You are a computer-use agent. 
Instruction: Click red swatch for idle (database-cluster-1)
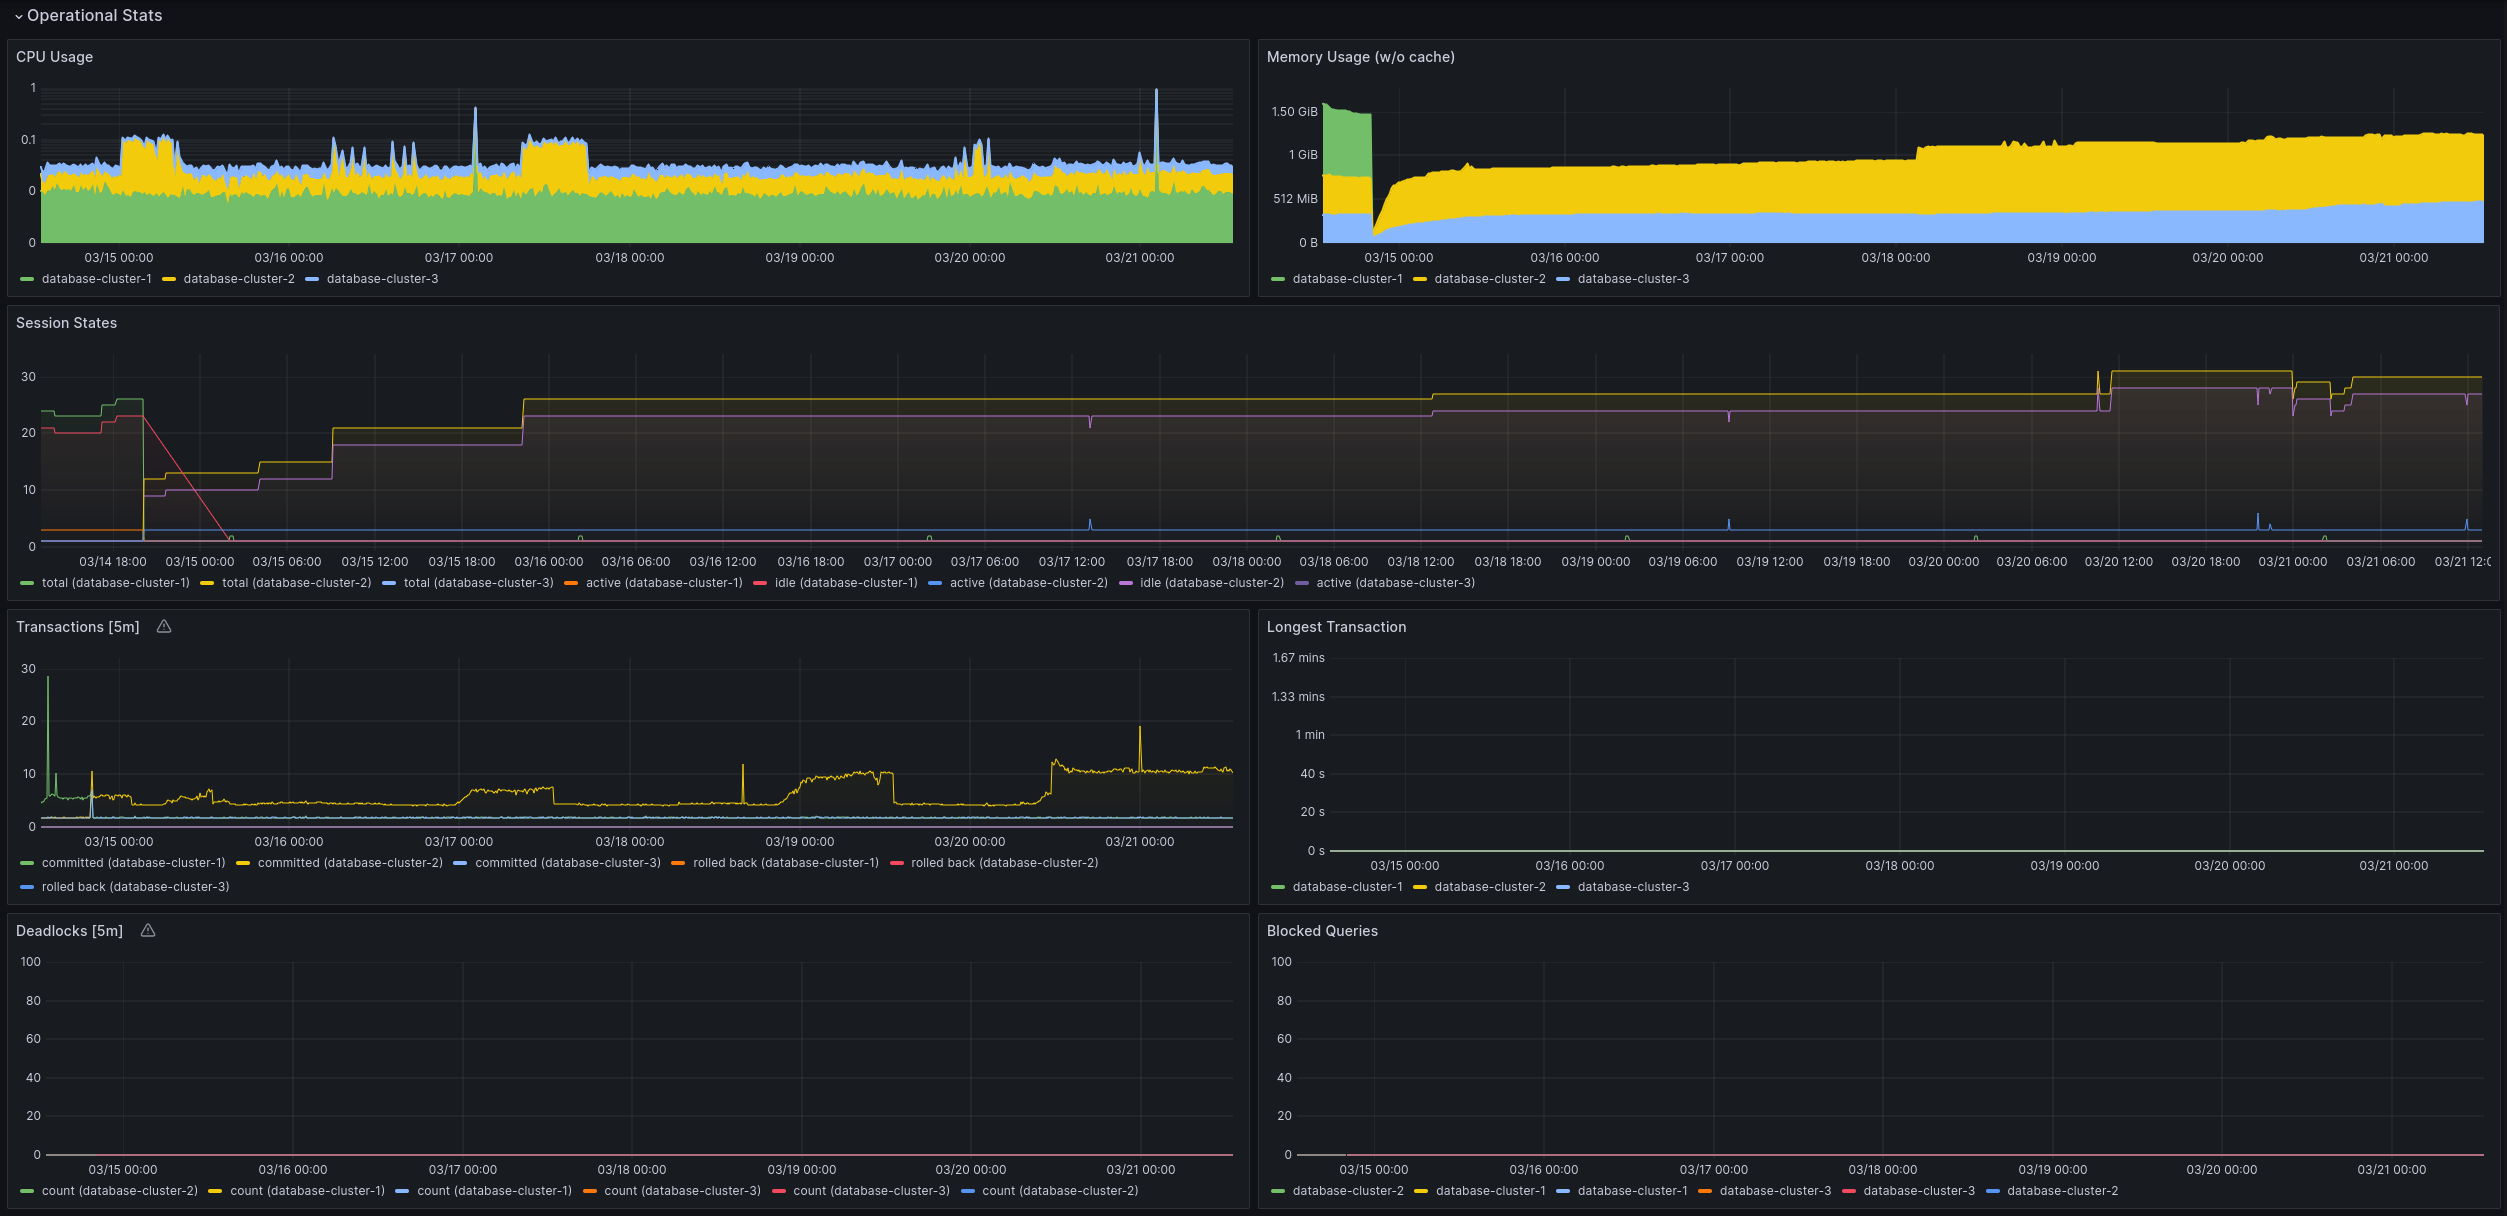tap(760, 583)
